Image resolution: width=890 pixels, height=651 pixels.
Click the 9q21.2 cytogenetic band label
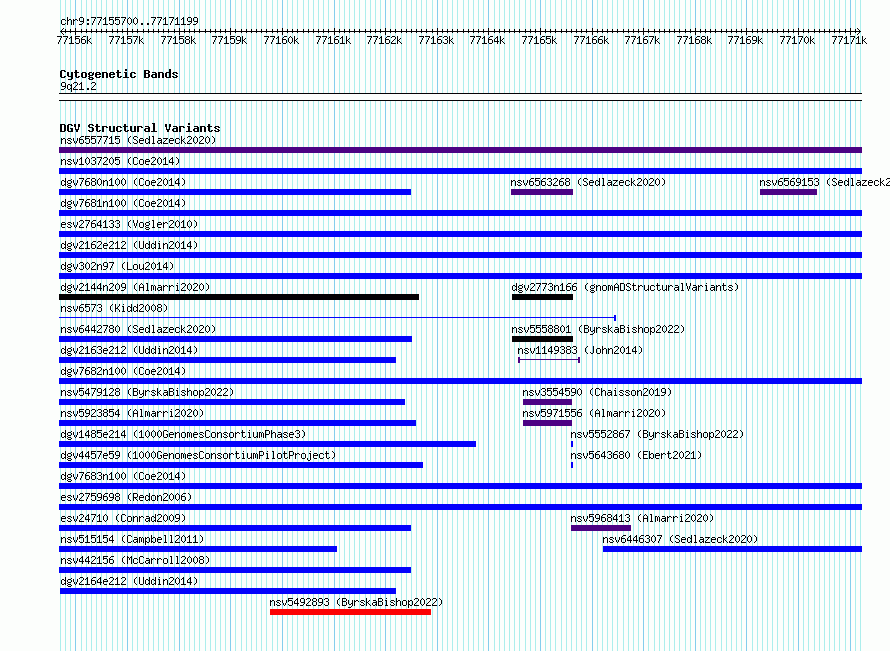tap(78, 86)
